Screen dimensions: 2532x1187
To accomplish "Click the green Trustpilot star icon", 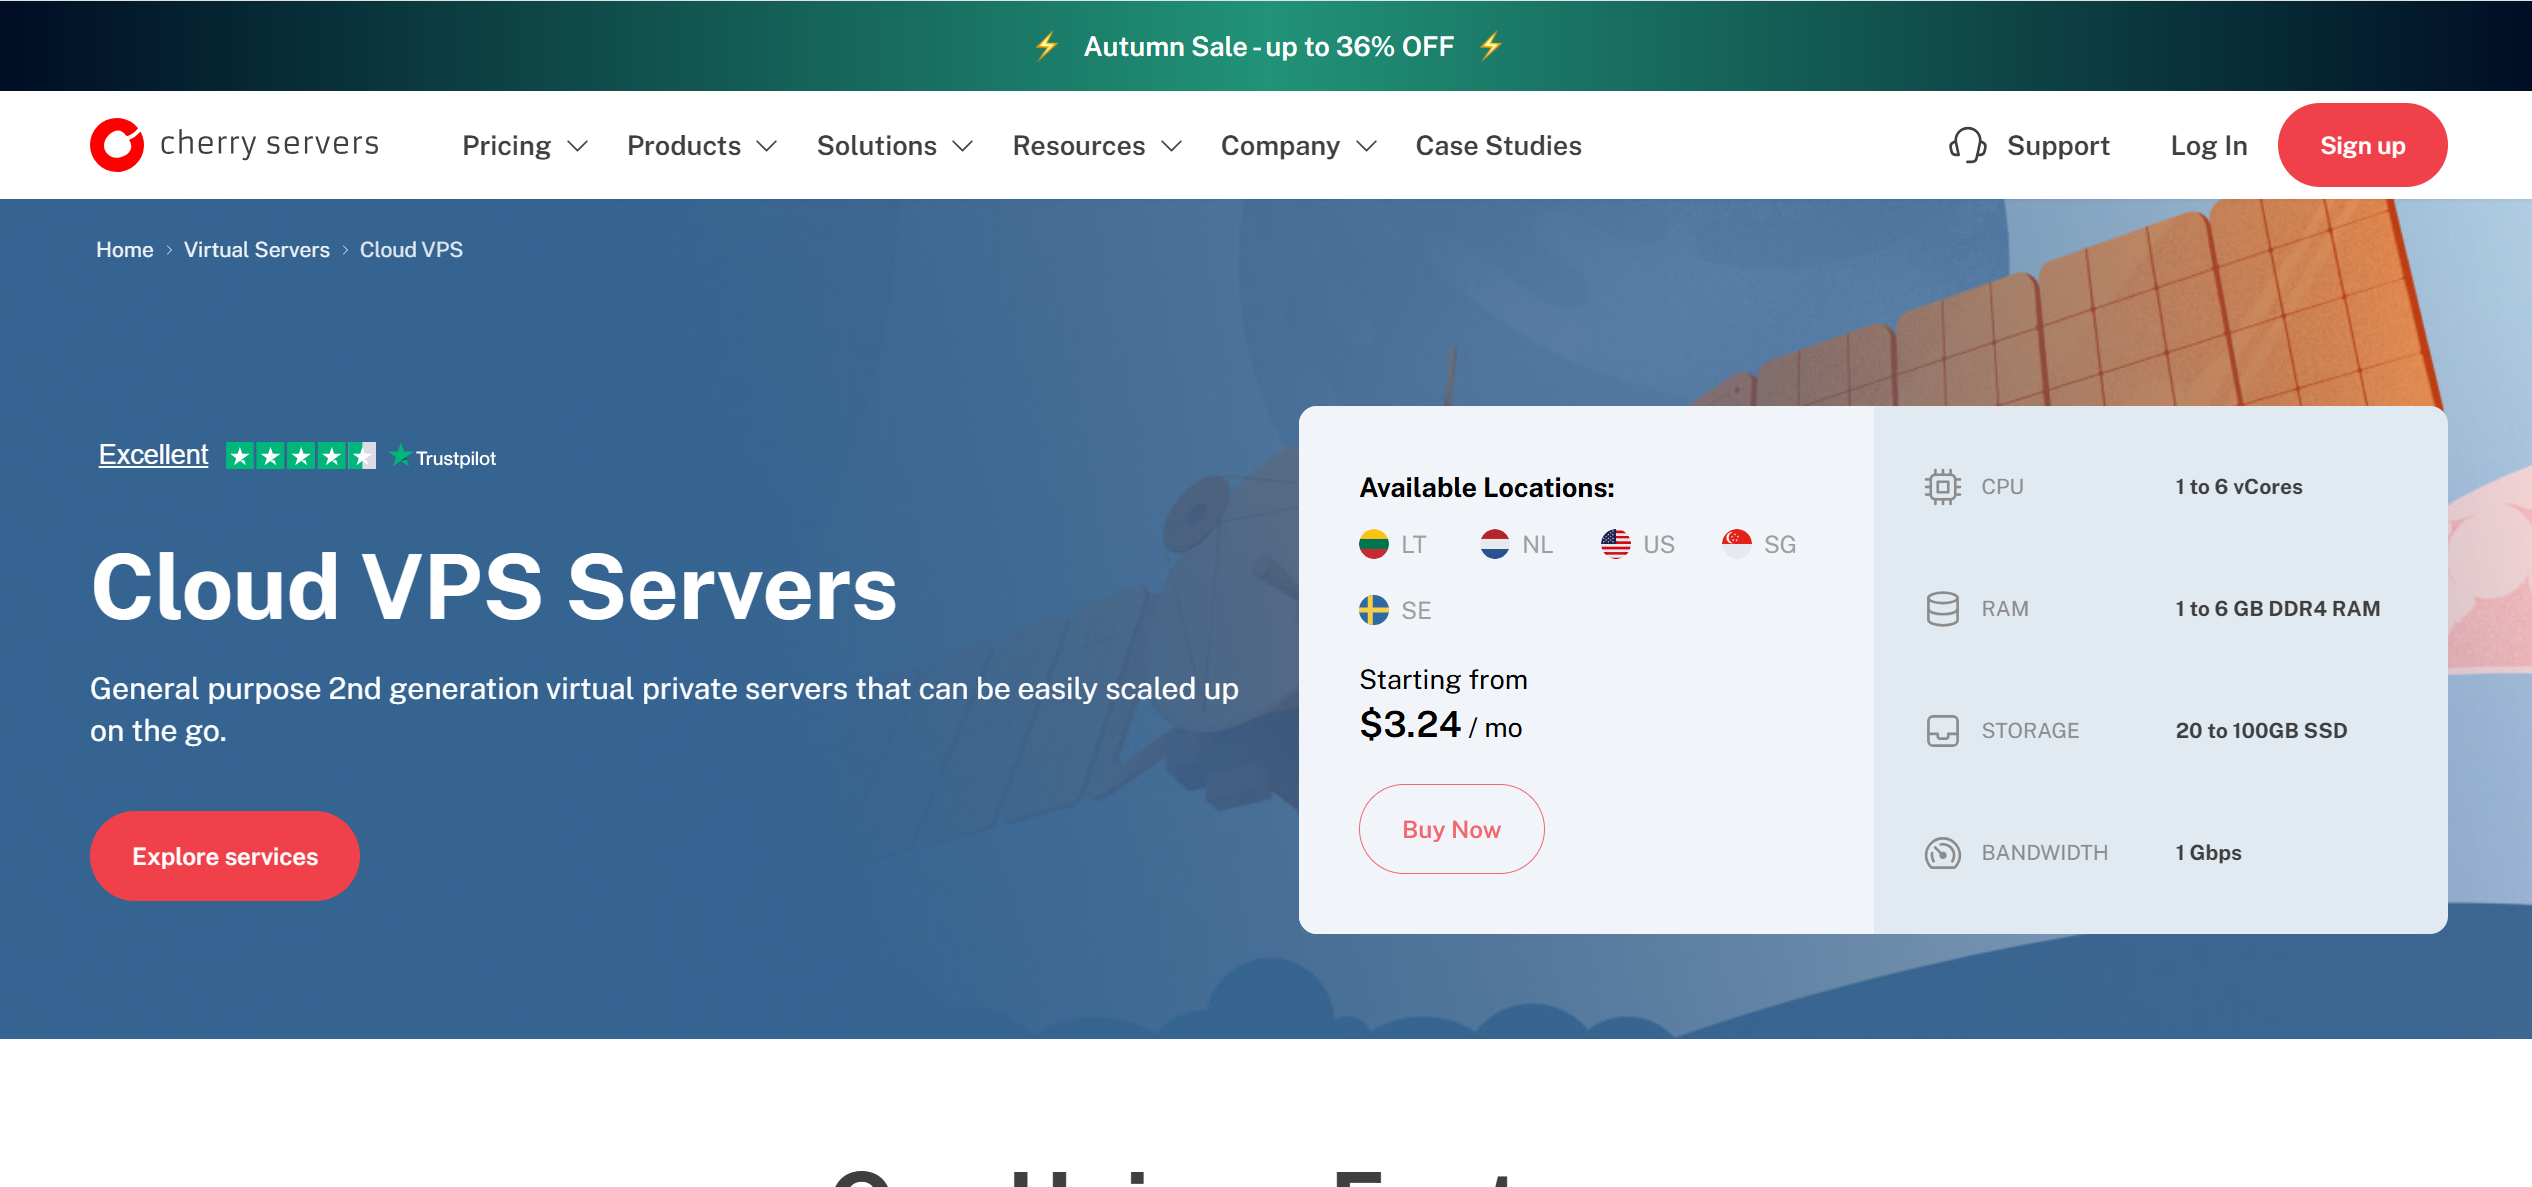I will click(399, 456).
